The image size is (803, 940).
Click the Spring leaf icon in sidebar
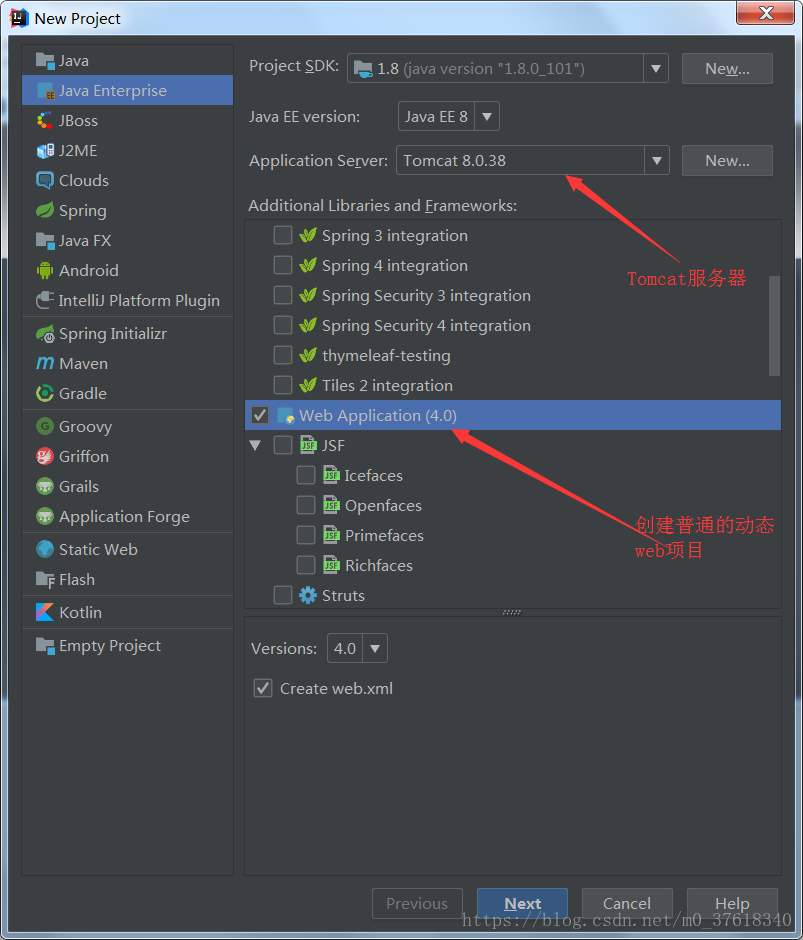click(x=45, y=210)
